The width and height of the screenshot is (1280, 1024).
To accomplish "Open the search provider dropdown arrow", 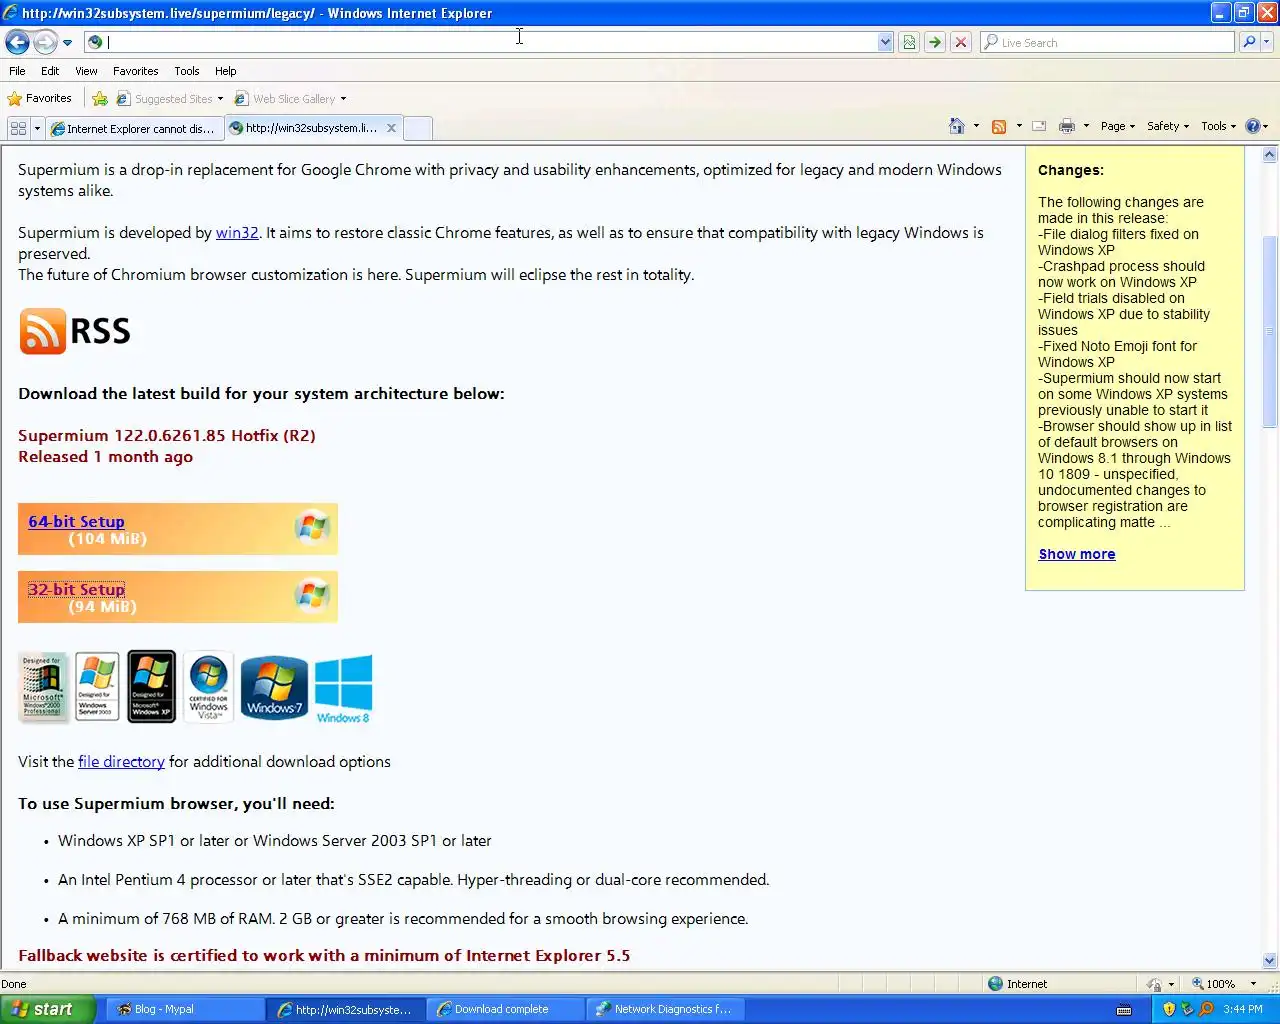I will 1267,42.
